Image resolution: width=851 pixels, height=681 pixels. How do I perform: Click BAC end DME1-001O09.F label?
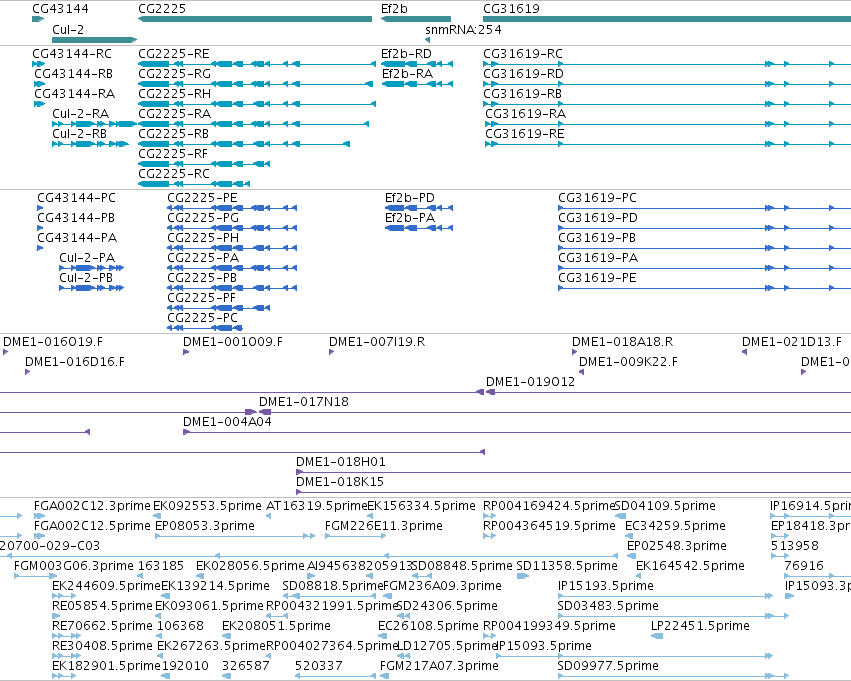tap(232, 342)
